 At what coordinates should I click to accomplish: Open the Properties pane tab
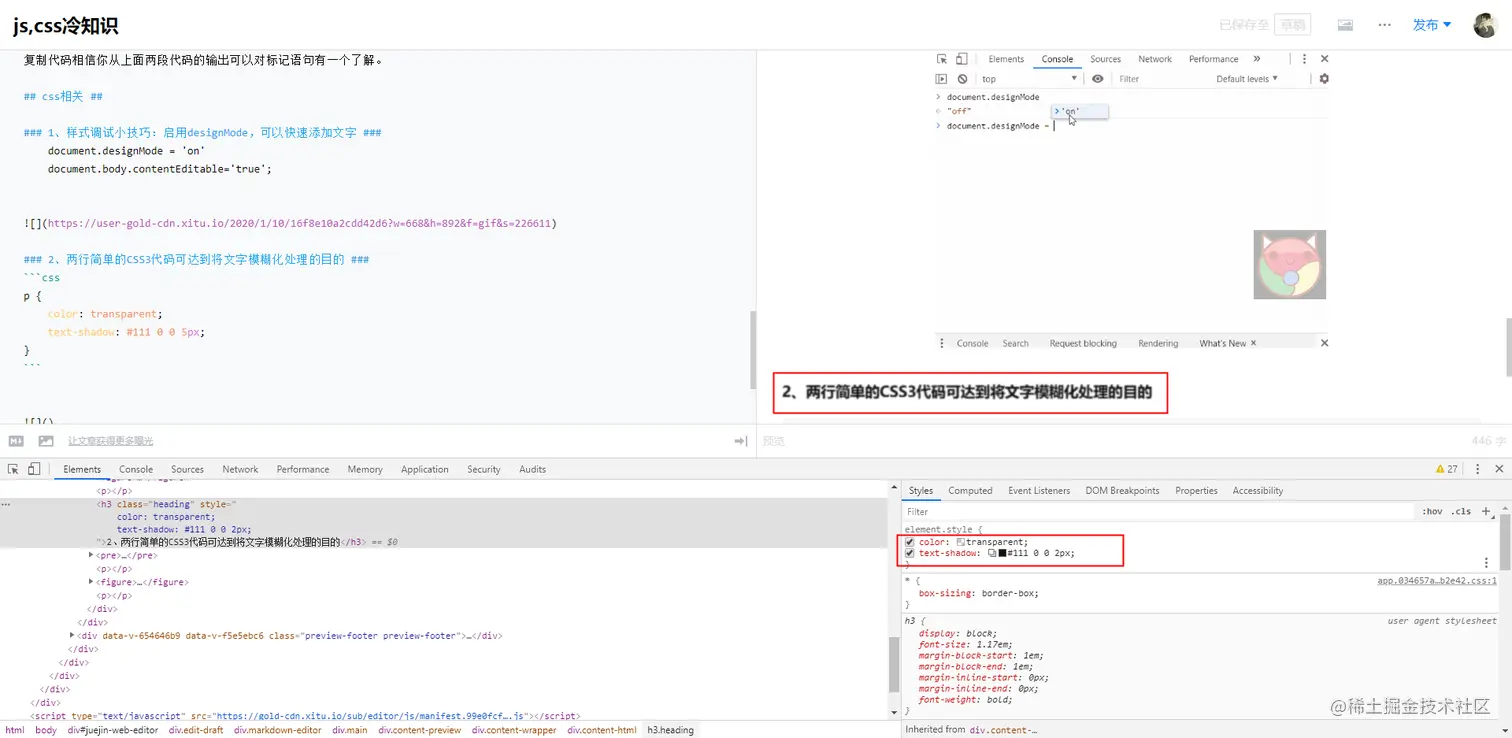pyautogui.click(x=1196, y=491)
